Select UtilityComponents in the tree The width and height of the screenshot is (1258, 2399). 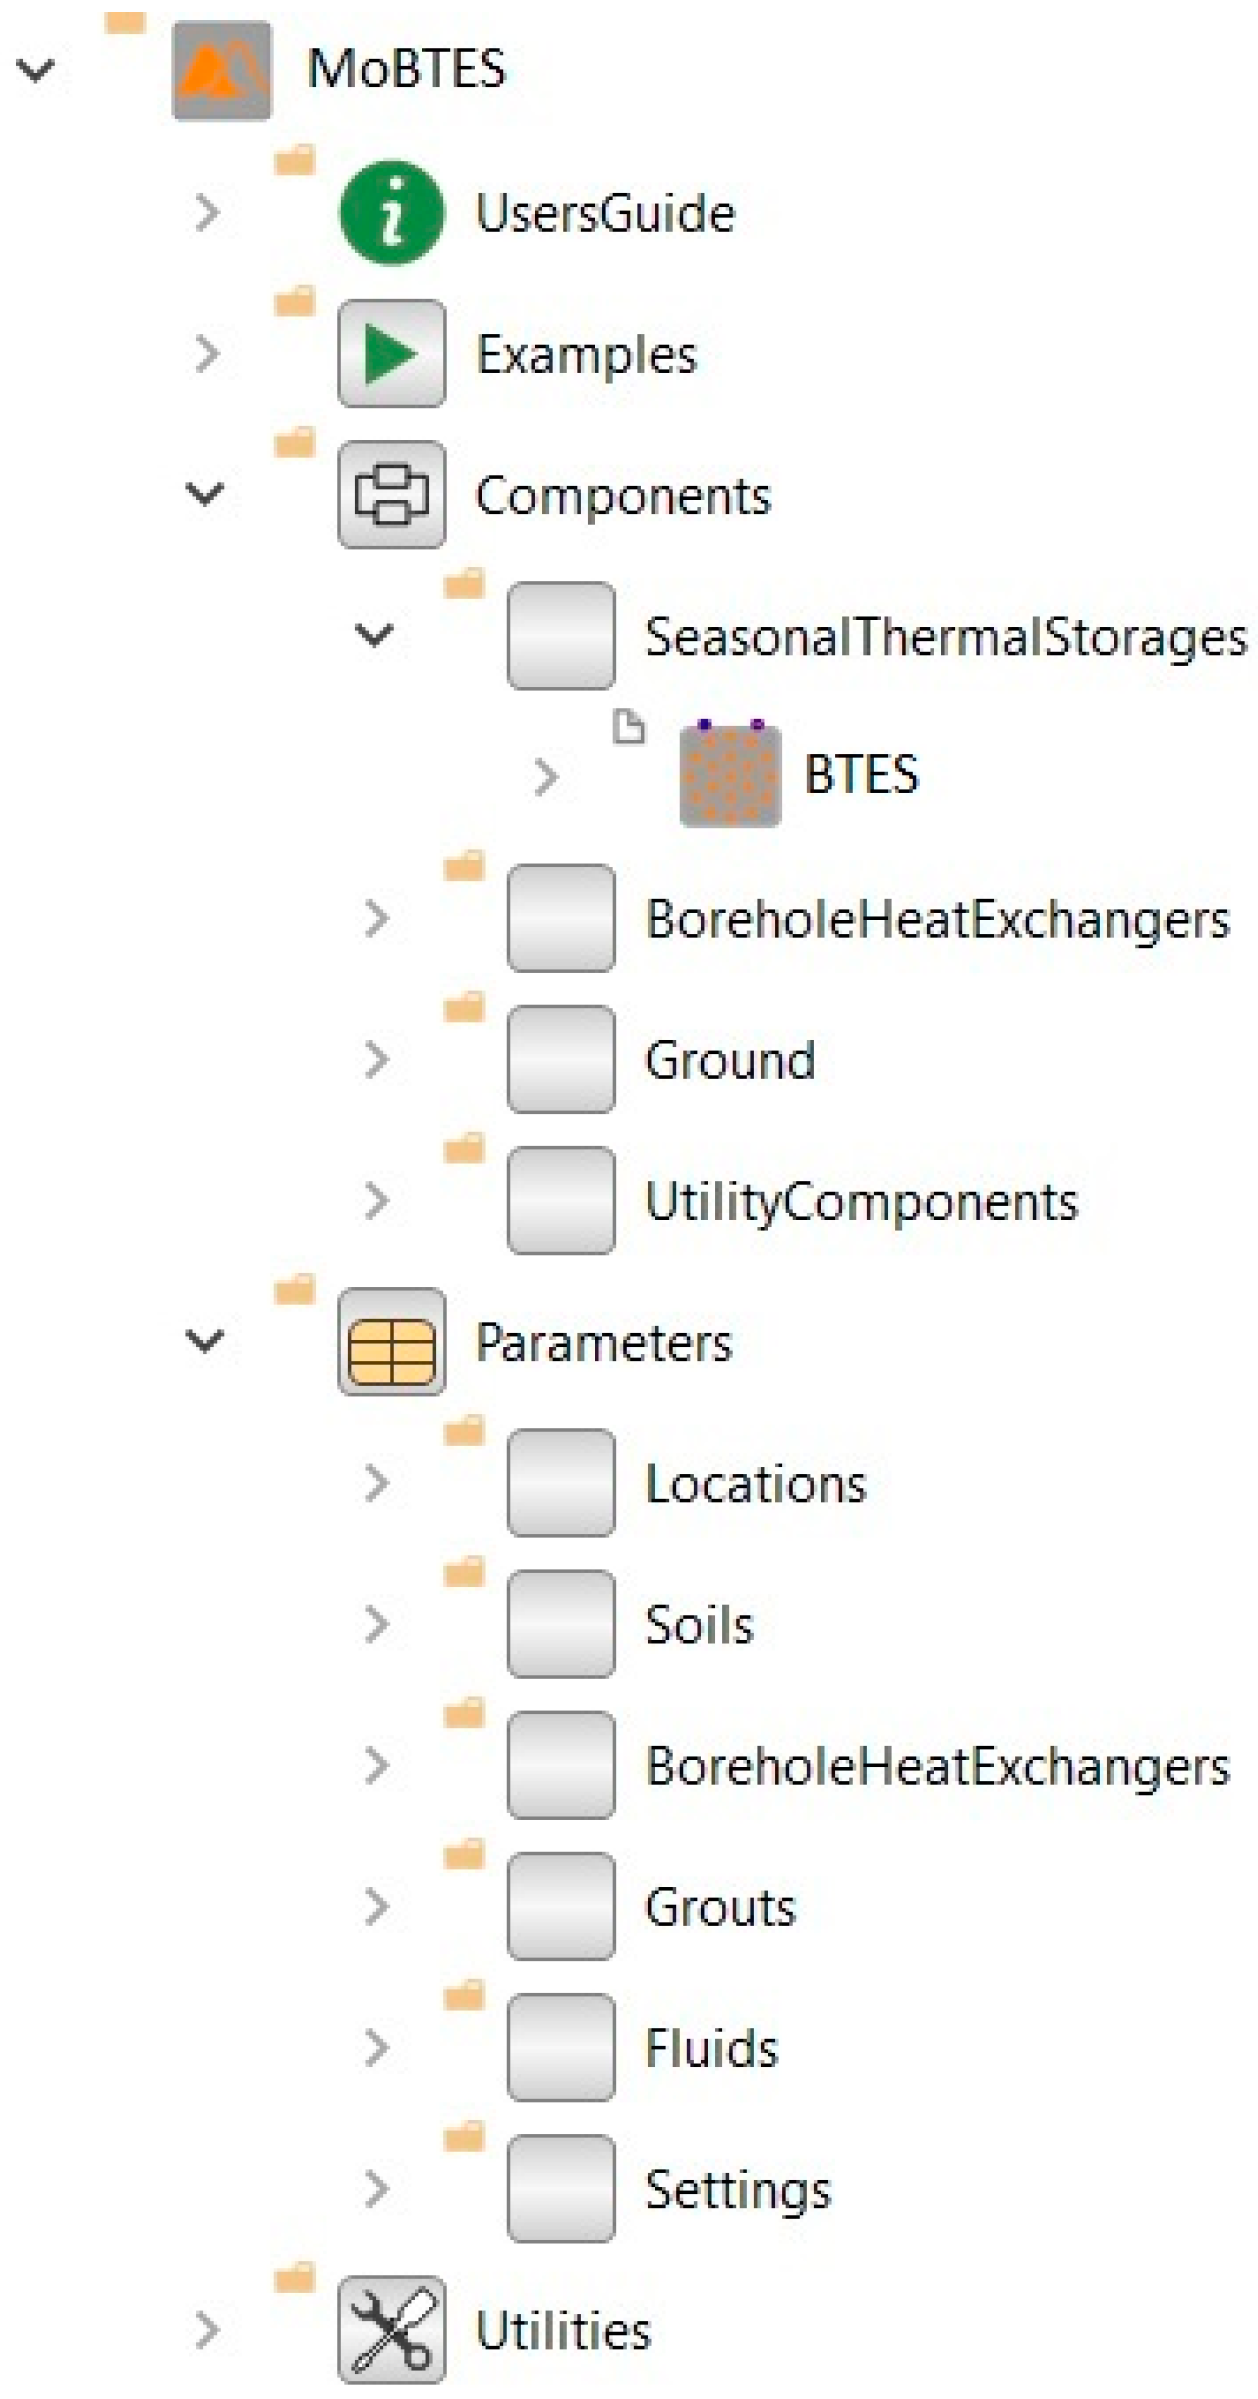[861, 1201]
